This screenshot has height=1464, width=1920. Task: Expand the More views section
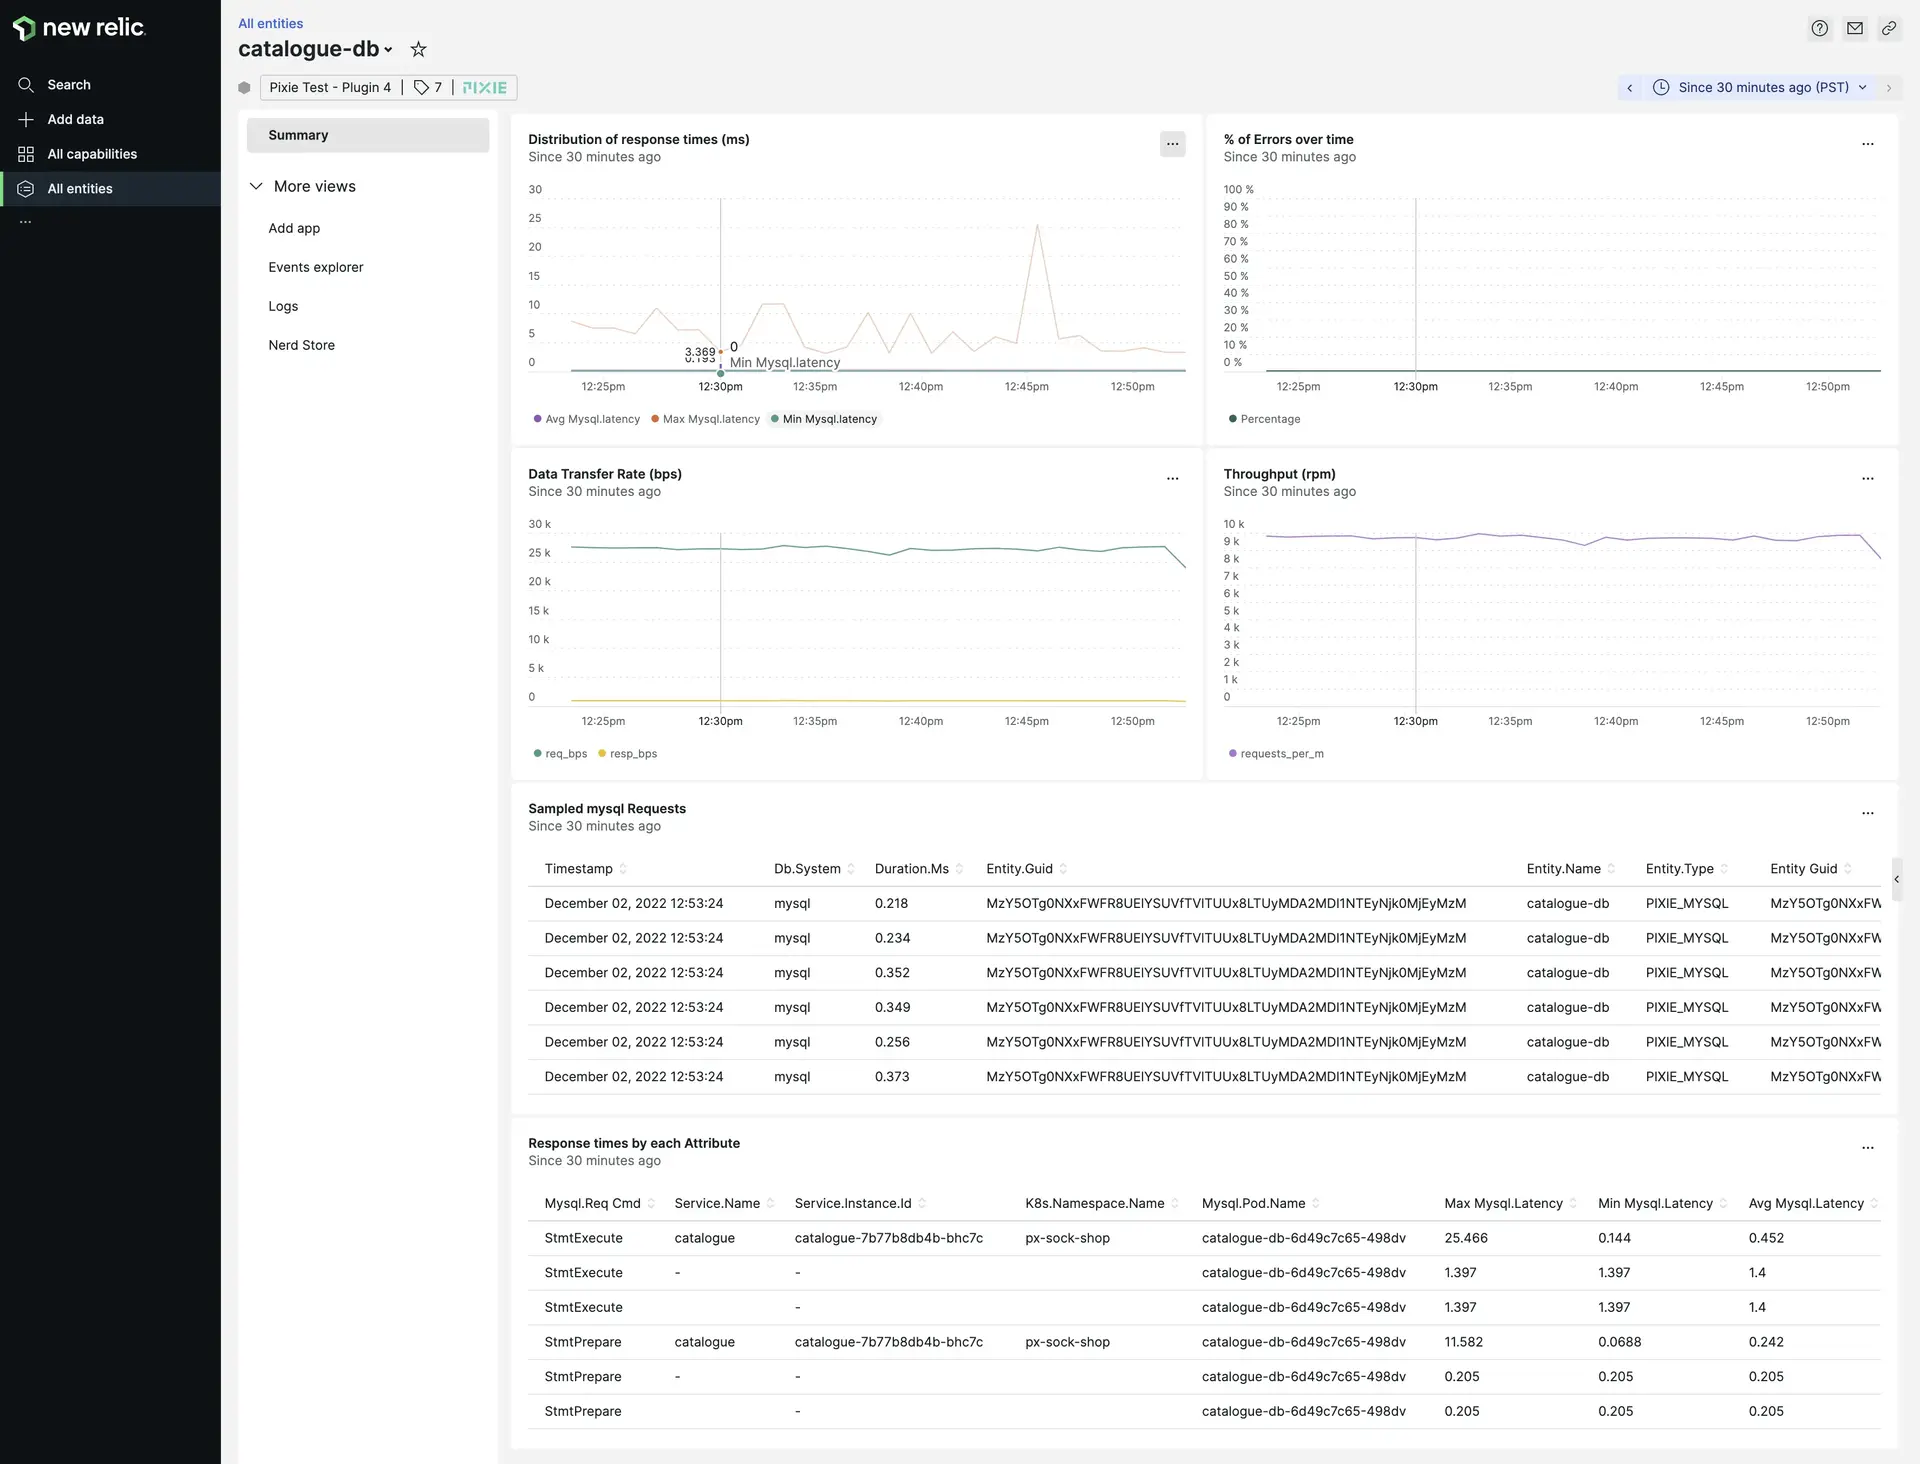[257, 188]
